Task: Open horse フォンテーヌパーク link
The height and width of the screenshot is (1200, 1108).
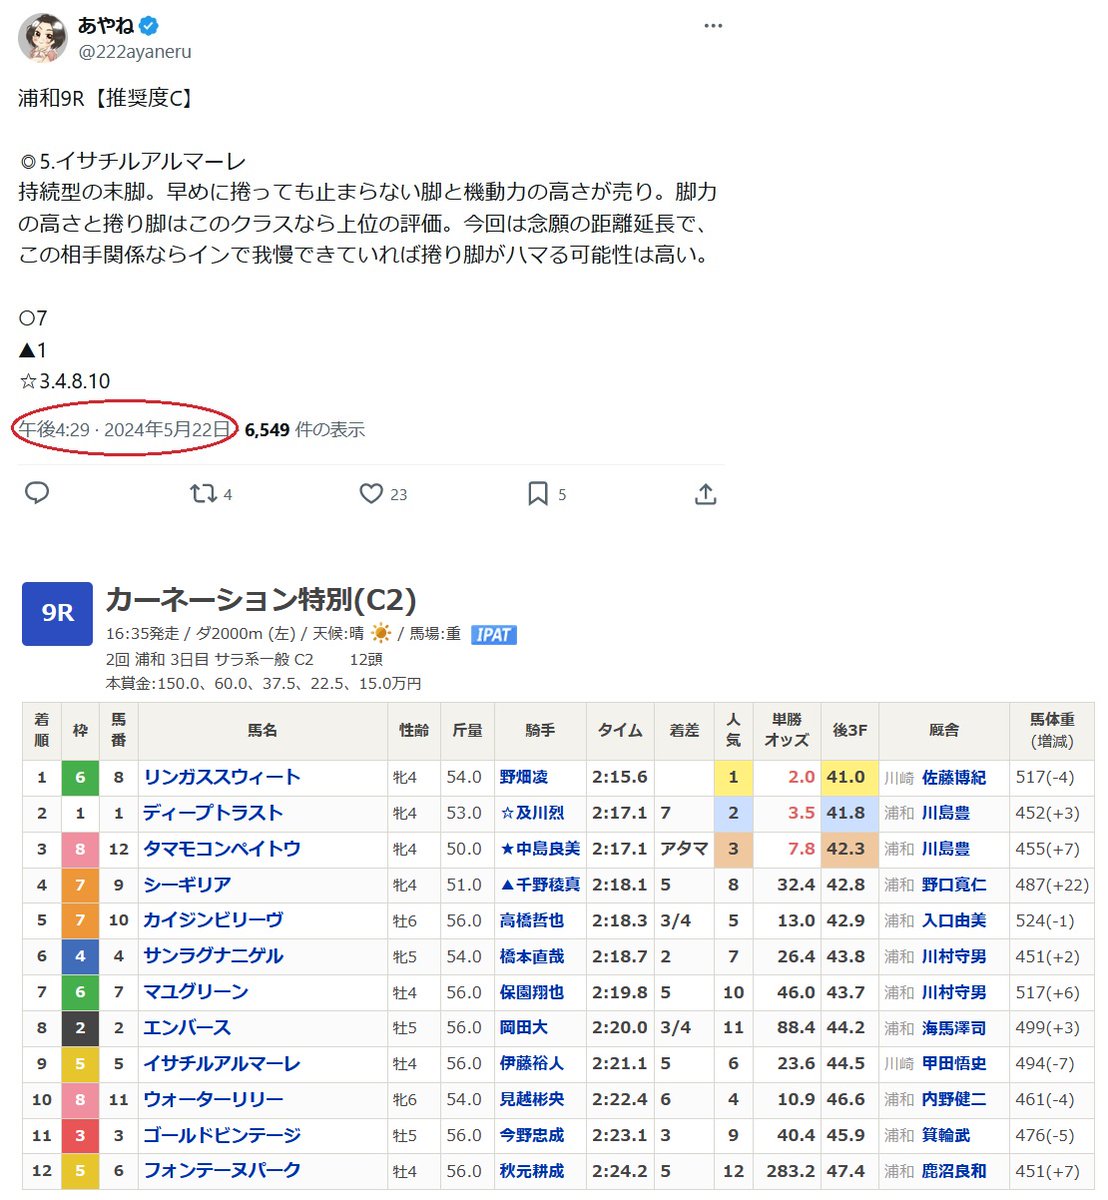Action: pos(222,1171)
